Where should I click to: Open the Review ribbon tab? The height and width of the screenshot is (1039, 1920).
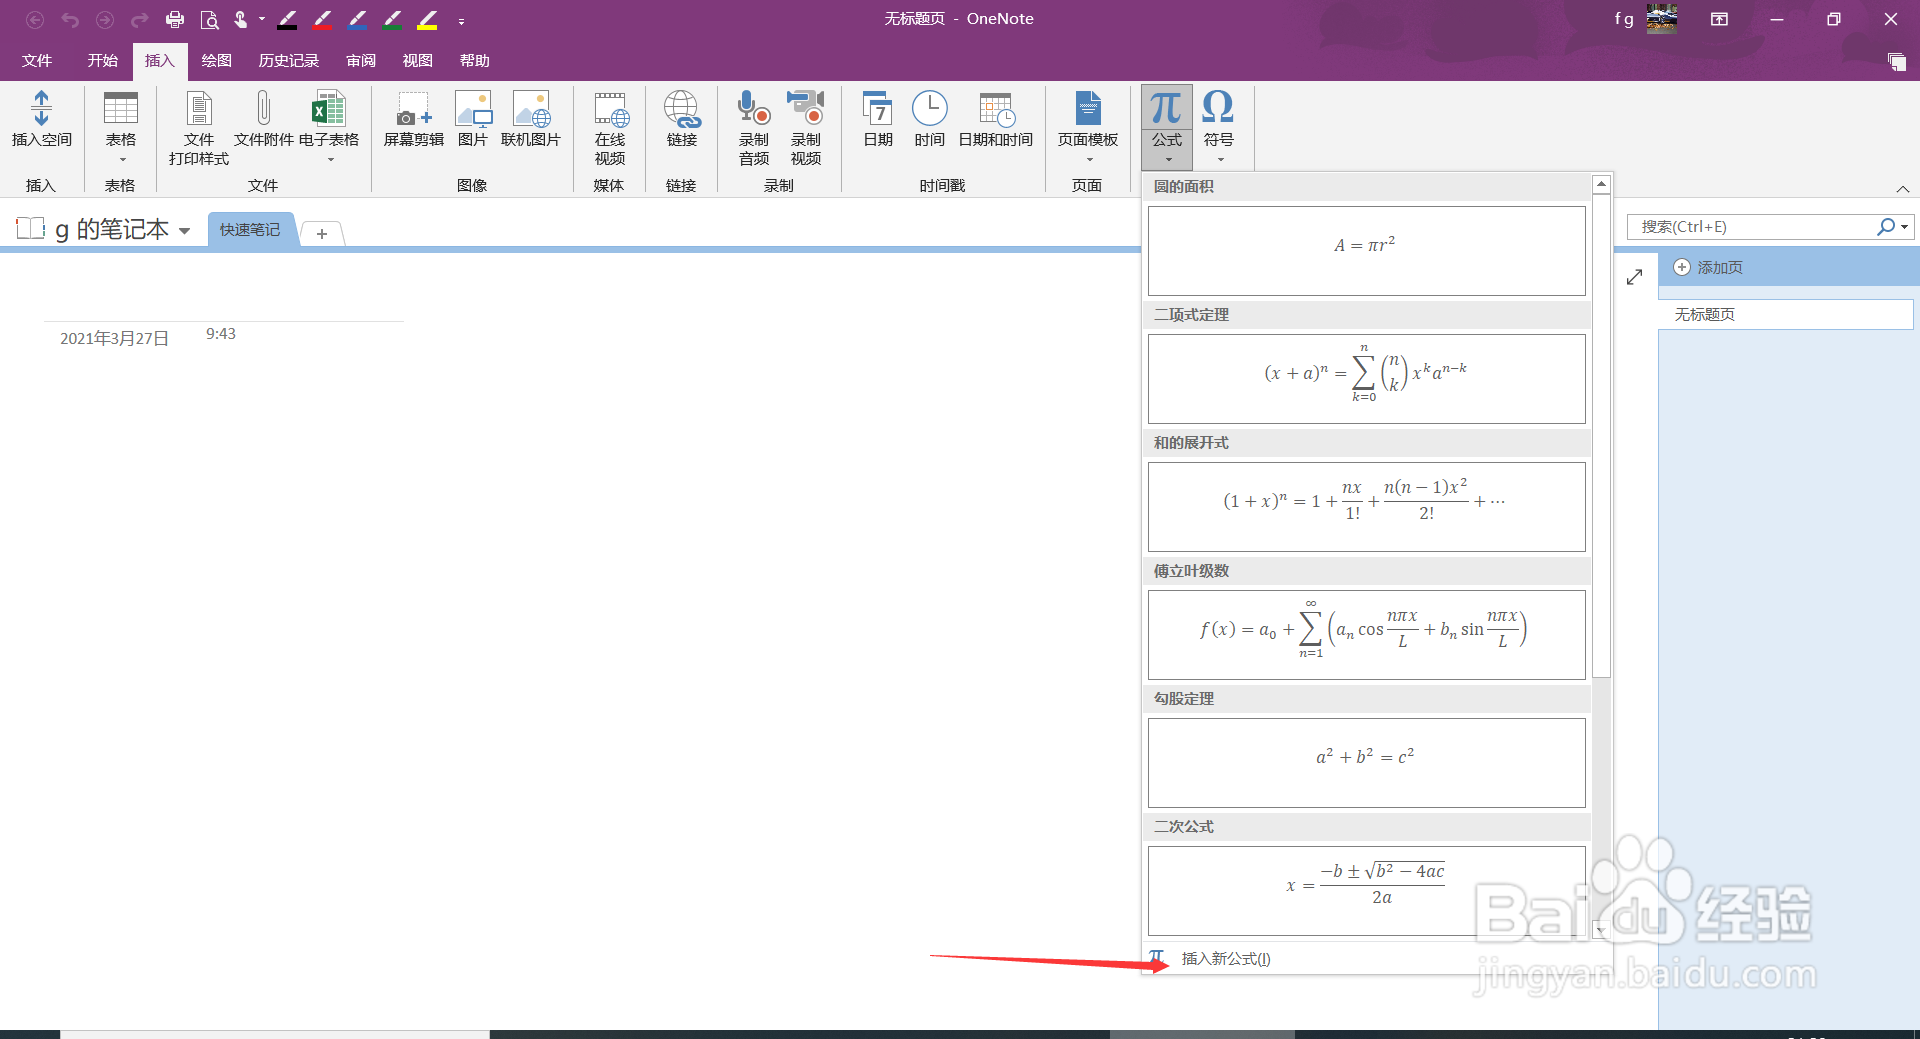(361, 61)
